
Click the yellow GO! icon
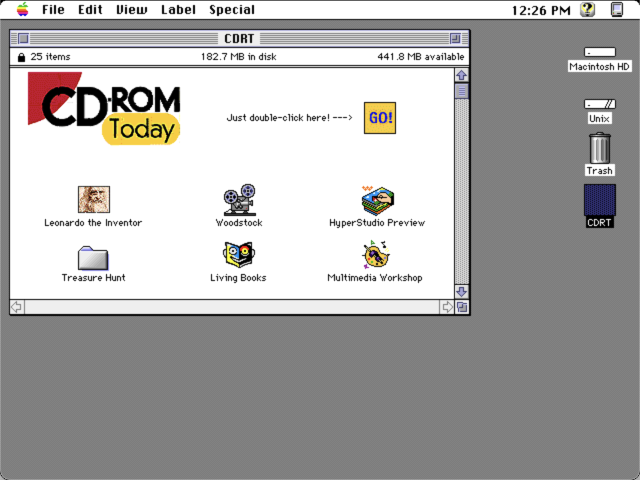click(380, 118)
